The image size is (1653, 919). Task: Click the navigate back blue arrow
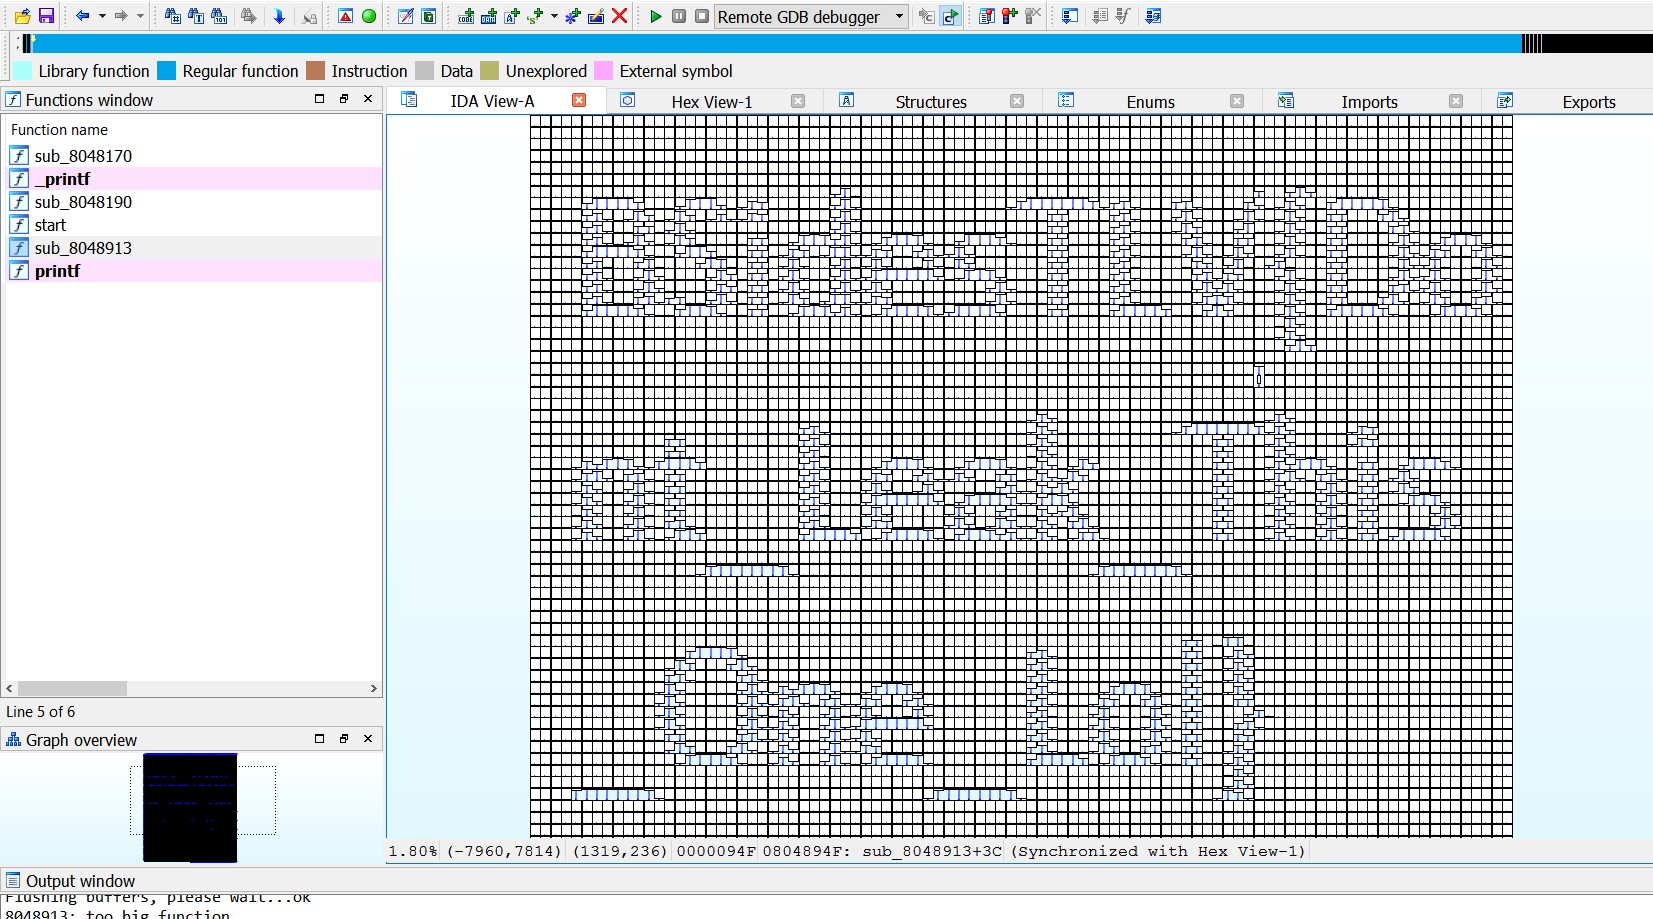click(82, 16)
